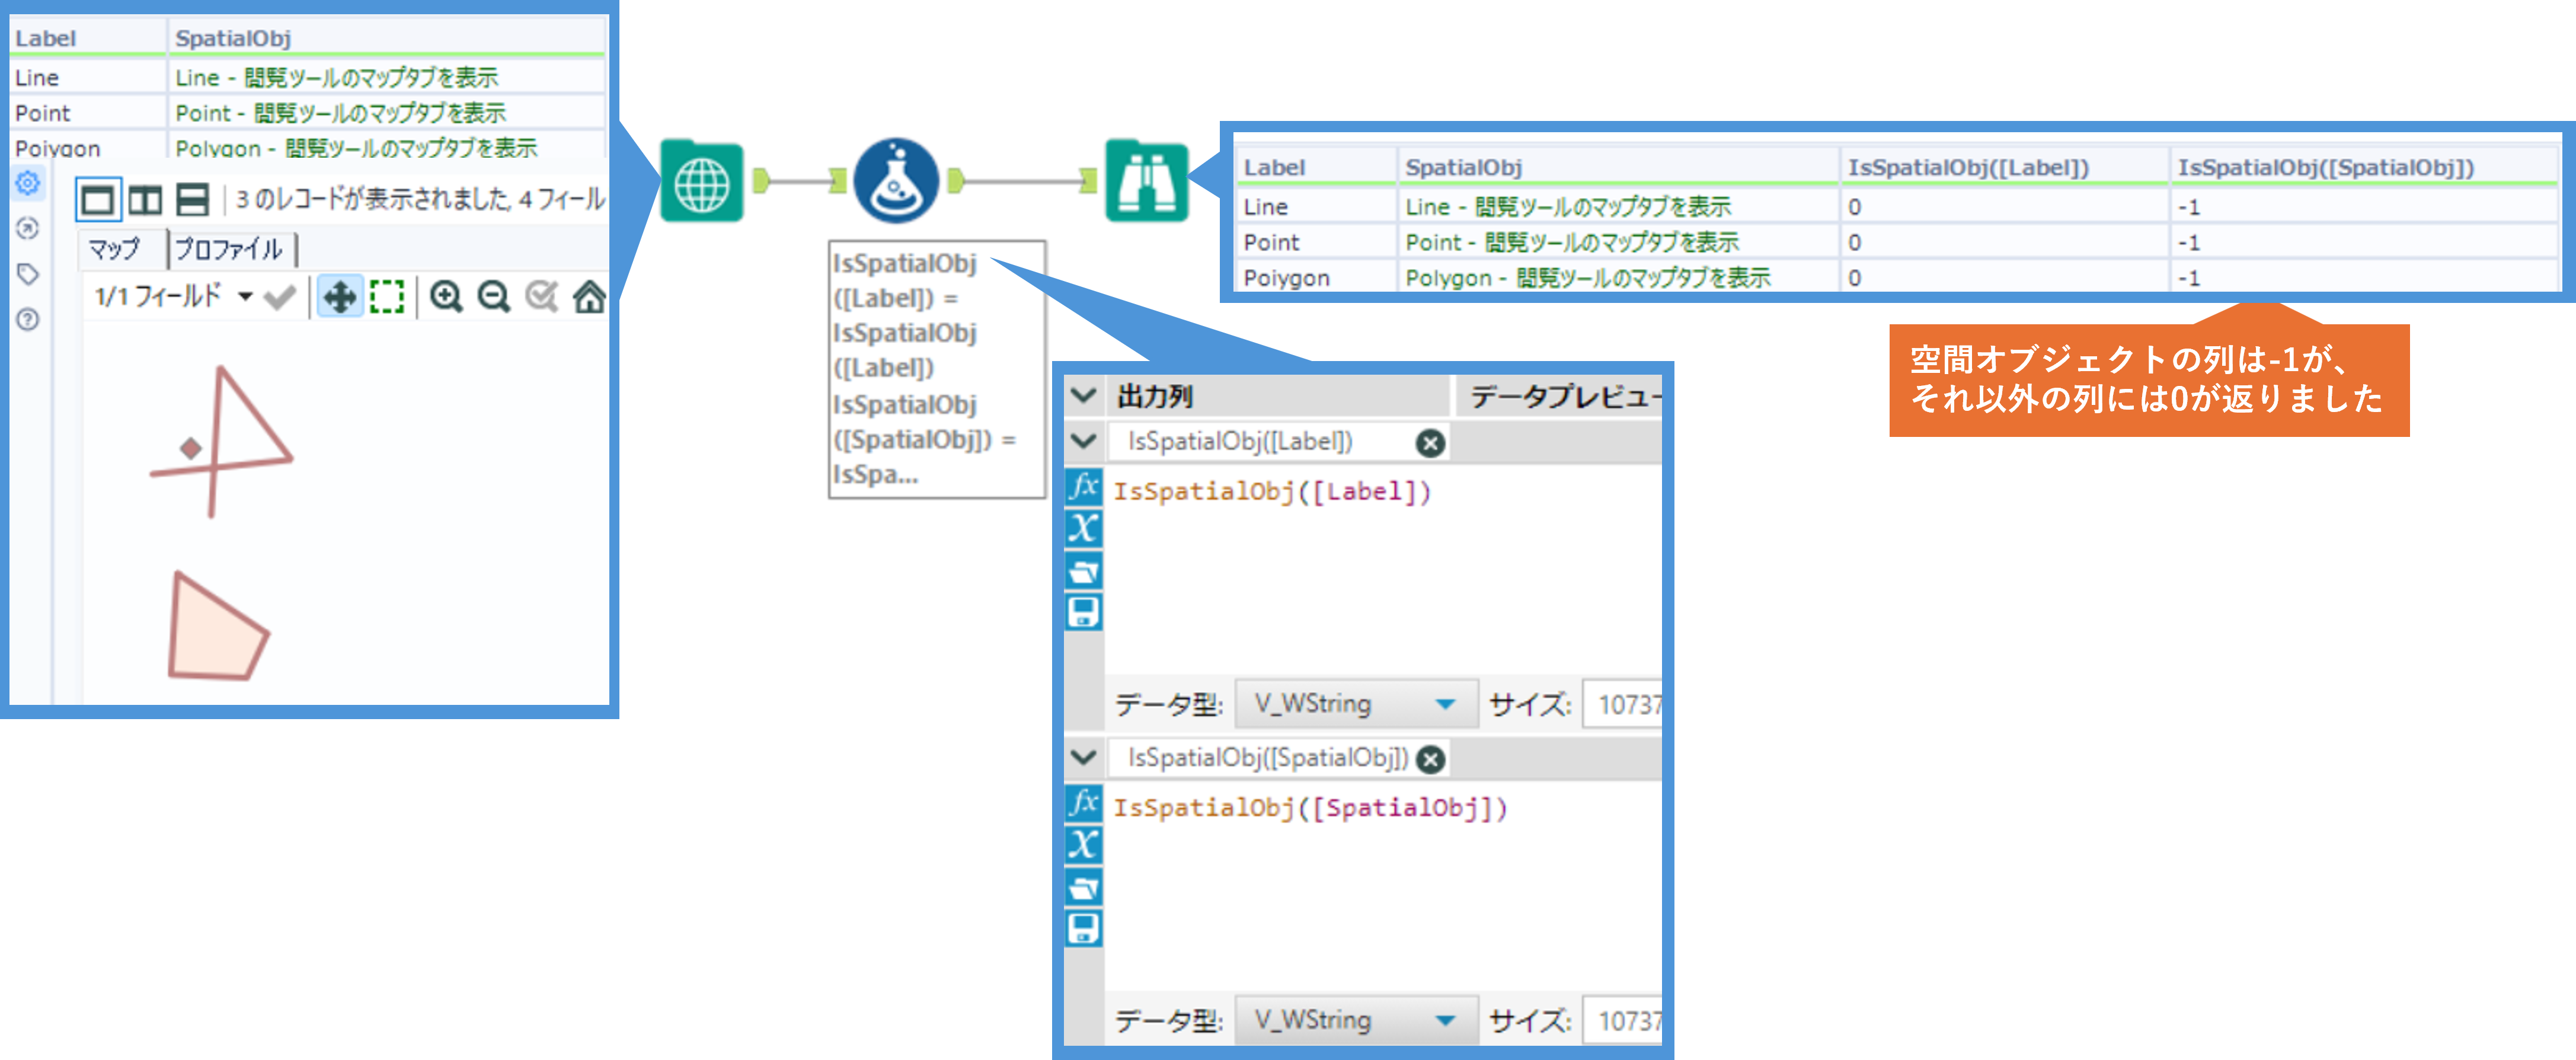Switch to stacked pane layout
This screenshot has width=2576, height=1060.
(x=192, y=200)
